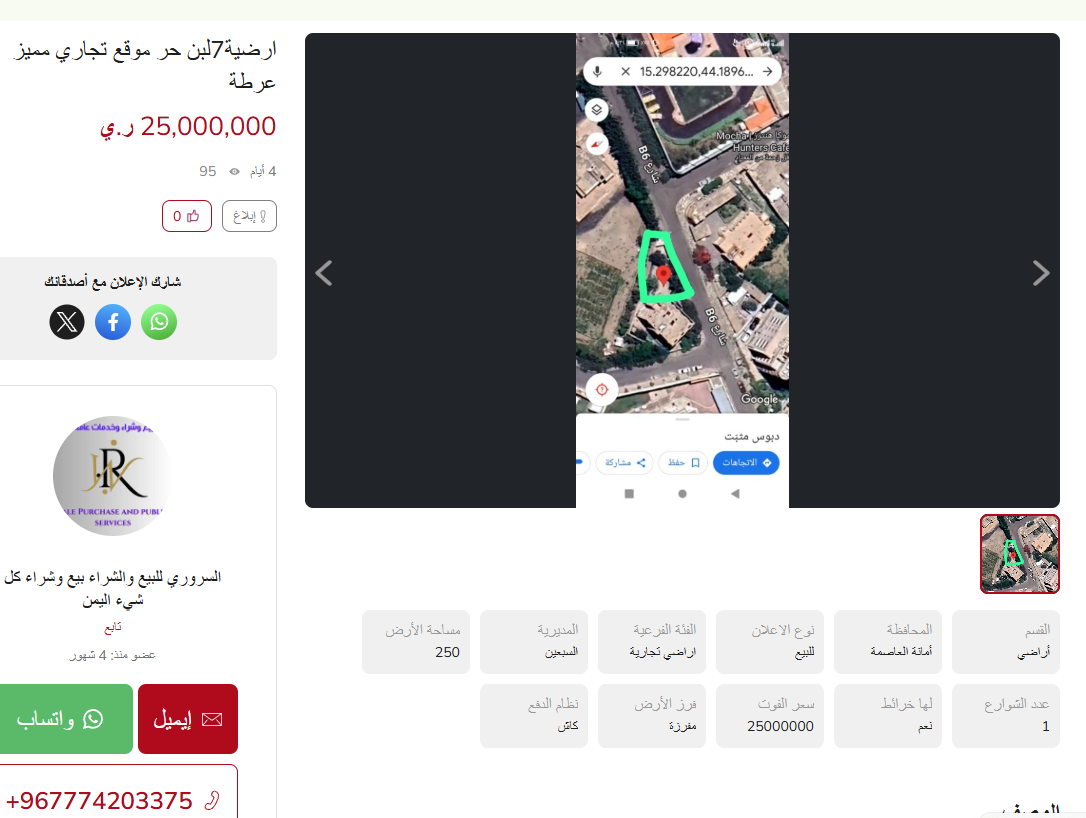Report this ad with إبلاغ button
The height and width of the screenshot is (818, 1086).
[x=249, y=216]
